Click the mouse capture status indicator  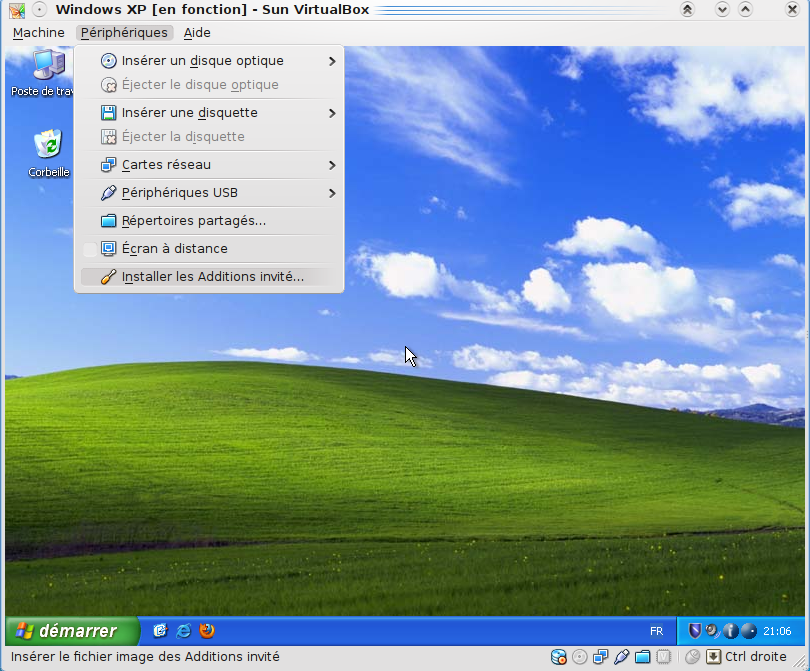coord(693,657)
